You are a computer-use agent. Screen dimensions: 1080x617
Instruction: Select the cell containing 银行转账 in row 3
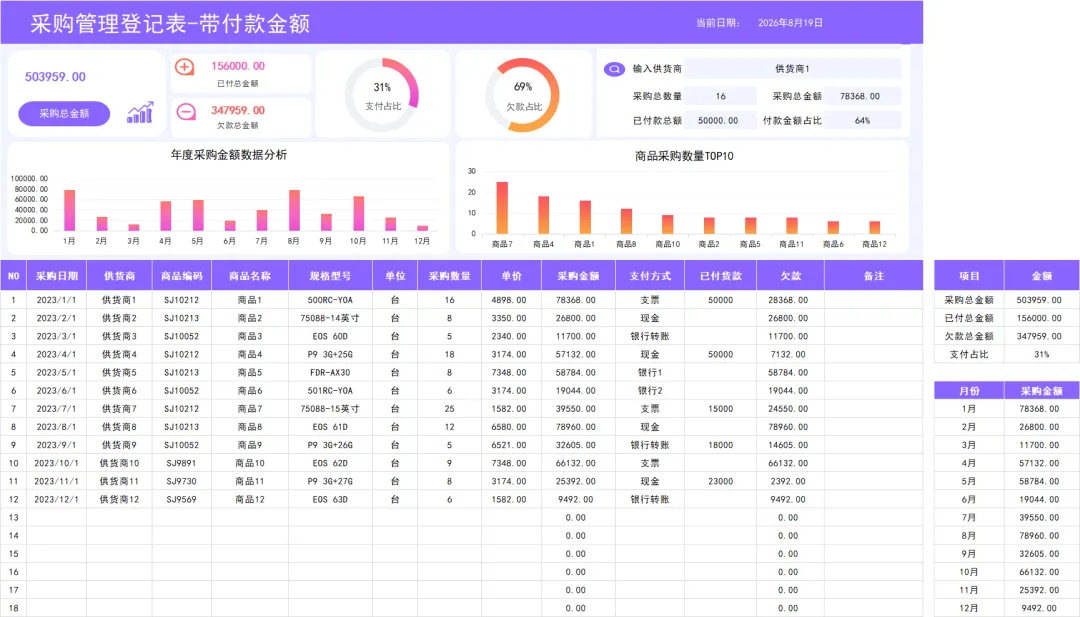pos(650,336)
